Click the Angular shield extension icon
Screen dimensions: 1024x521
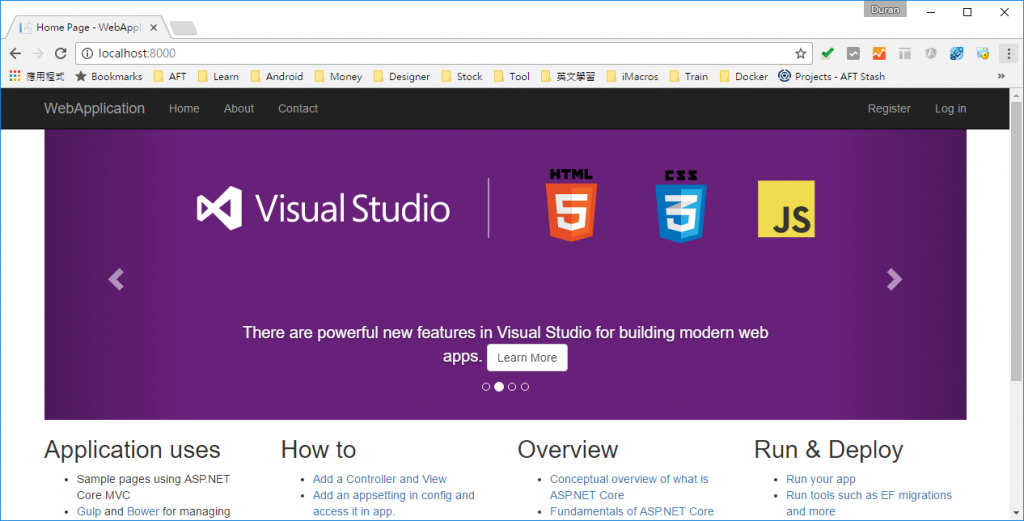tap(931, 54)
